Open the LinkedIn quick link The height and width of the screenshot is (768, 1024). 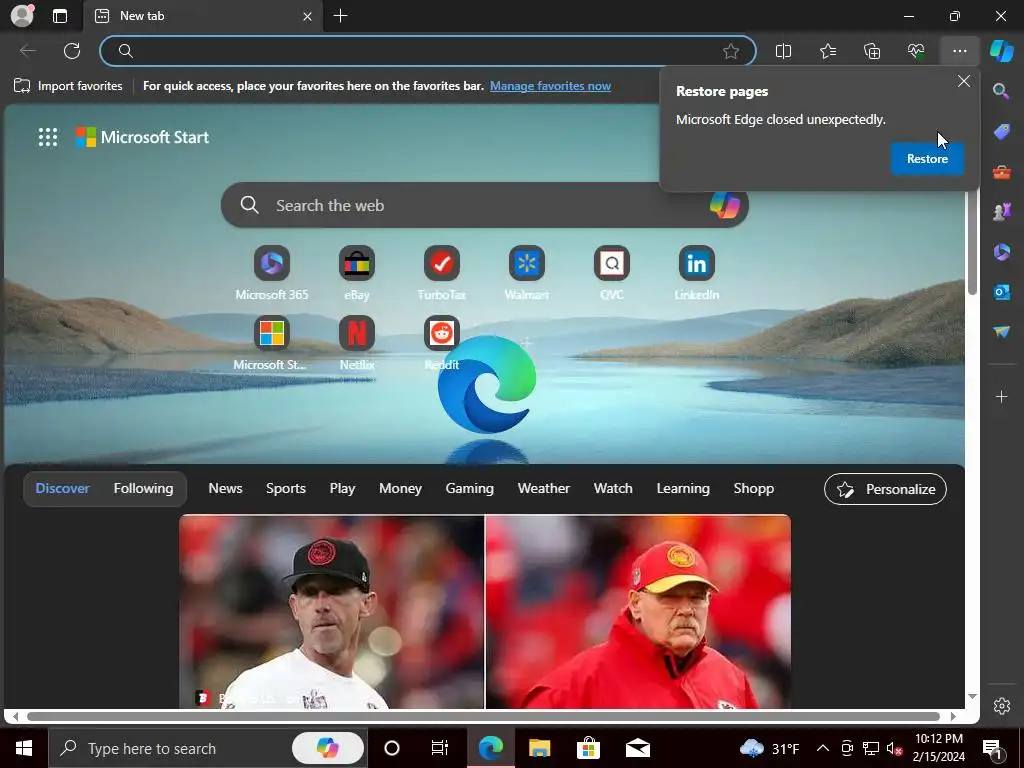click(696, 273)
